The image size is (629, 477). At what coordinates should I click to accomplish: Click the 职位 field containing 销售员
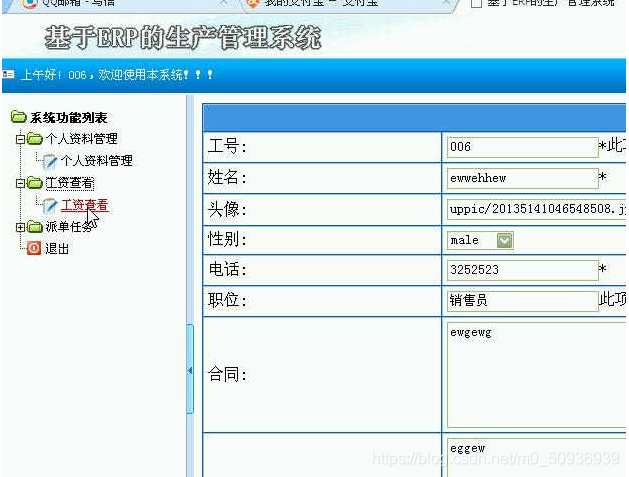click(522, 300)
